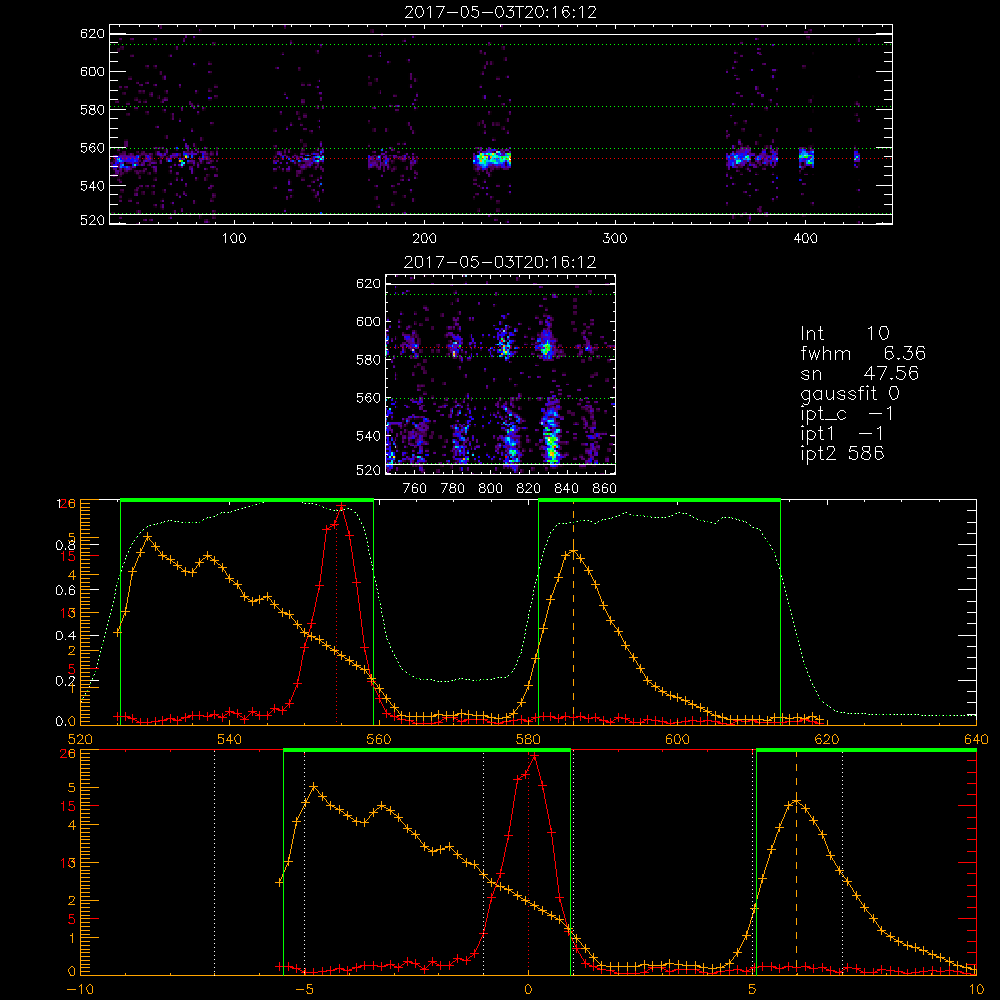The width and height of the screenshot is (1000, 1000).
Task: Click y-axis label 0.6 on profile plot
Action: 66,590
